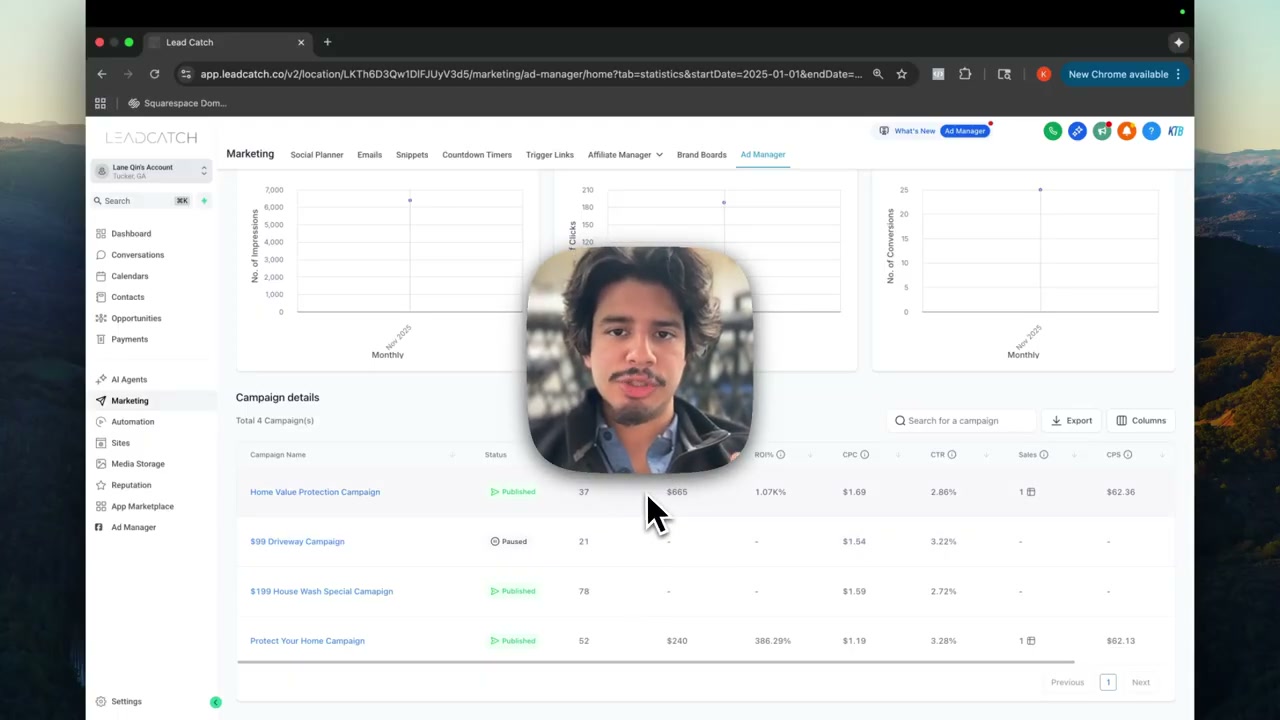Image resolution: width=1280 pixels, height=720 pixels.
Task: Open the Home Value Protection Campaign link
Action: click(x=315, y=492)
